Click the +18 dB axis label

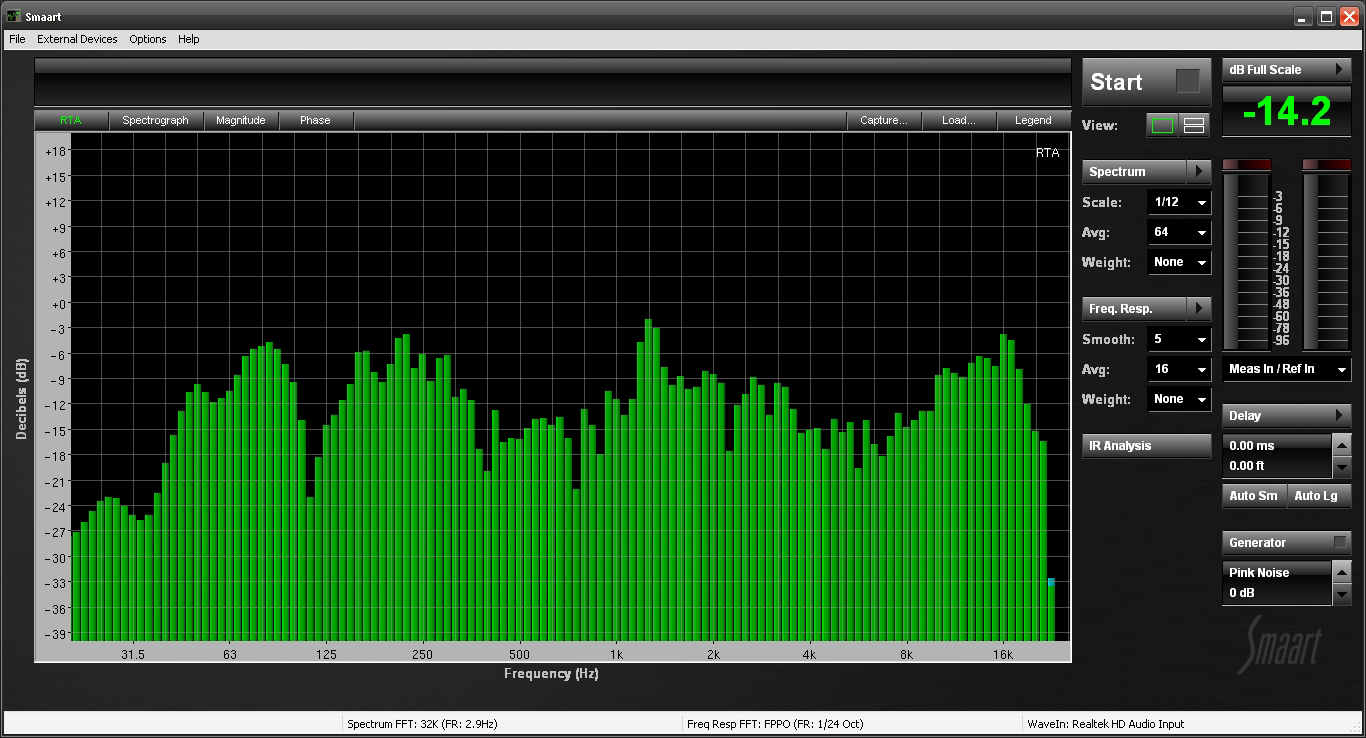click(x=57, y=151)
